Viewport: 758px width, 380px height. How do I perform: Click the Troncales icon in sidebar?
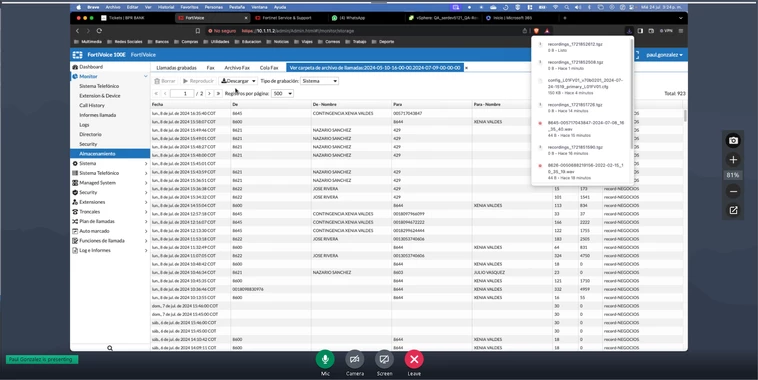tap(75, 212)
